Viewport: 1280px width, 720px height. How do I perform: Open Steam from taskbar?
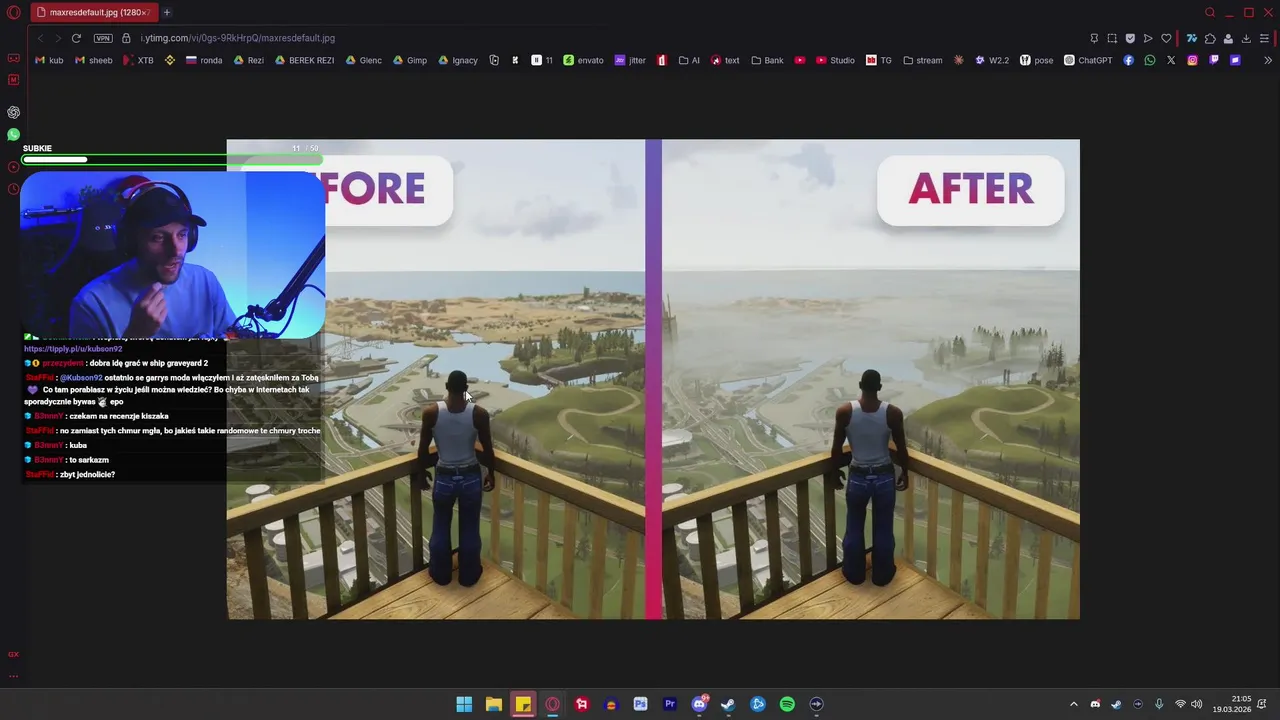tap(728, 704)
